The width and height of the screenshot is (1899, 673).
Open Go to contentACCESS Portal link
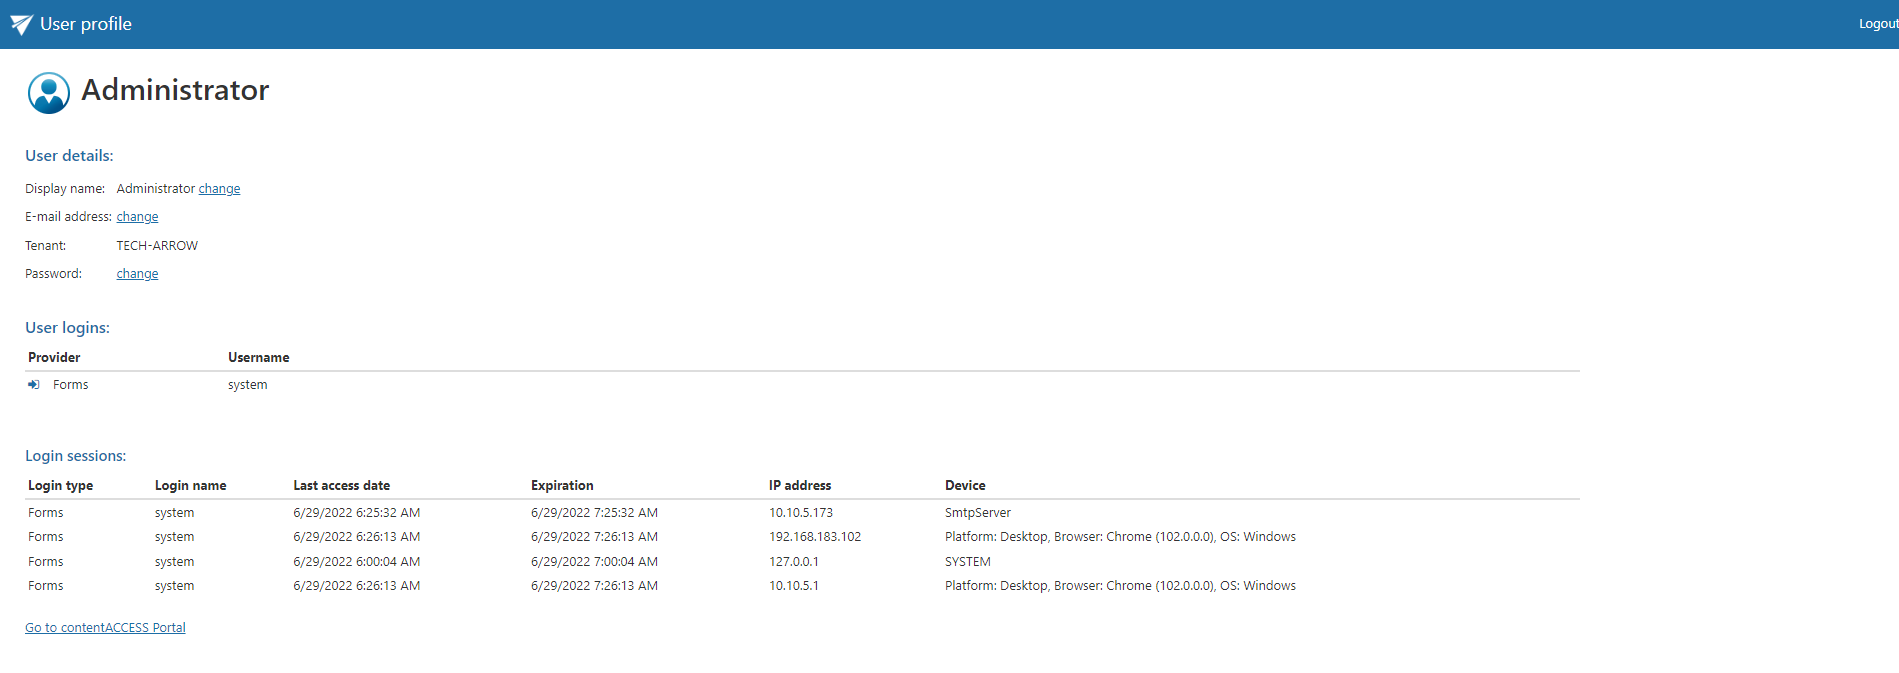(105, 628)
